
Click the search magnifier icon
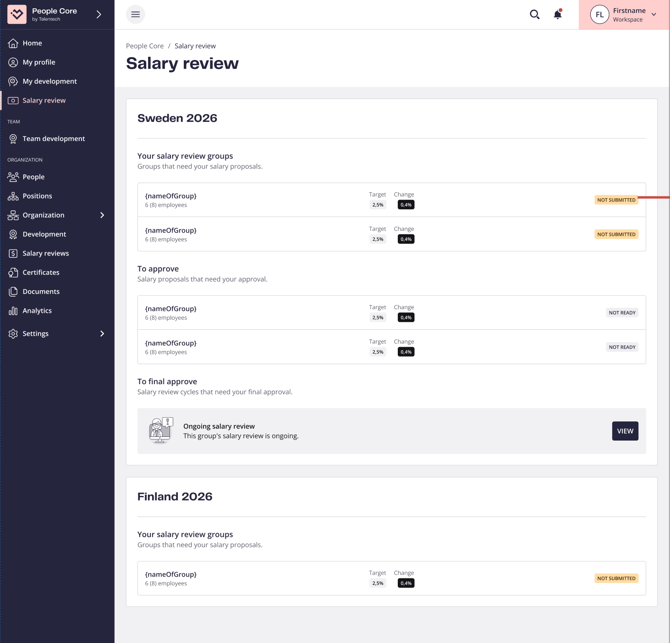tap(535, 15)
